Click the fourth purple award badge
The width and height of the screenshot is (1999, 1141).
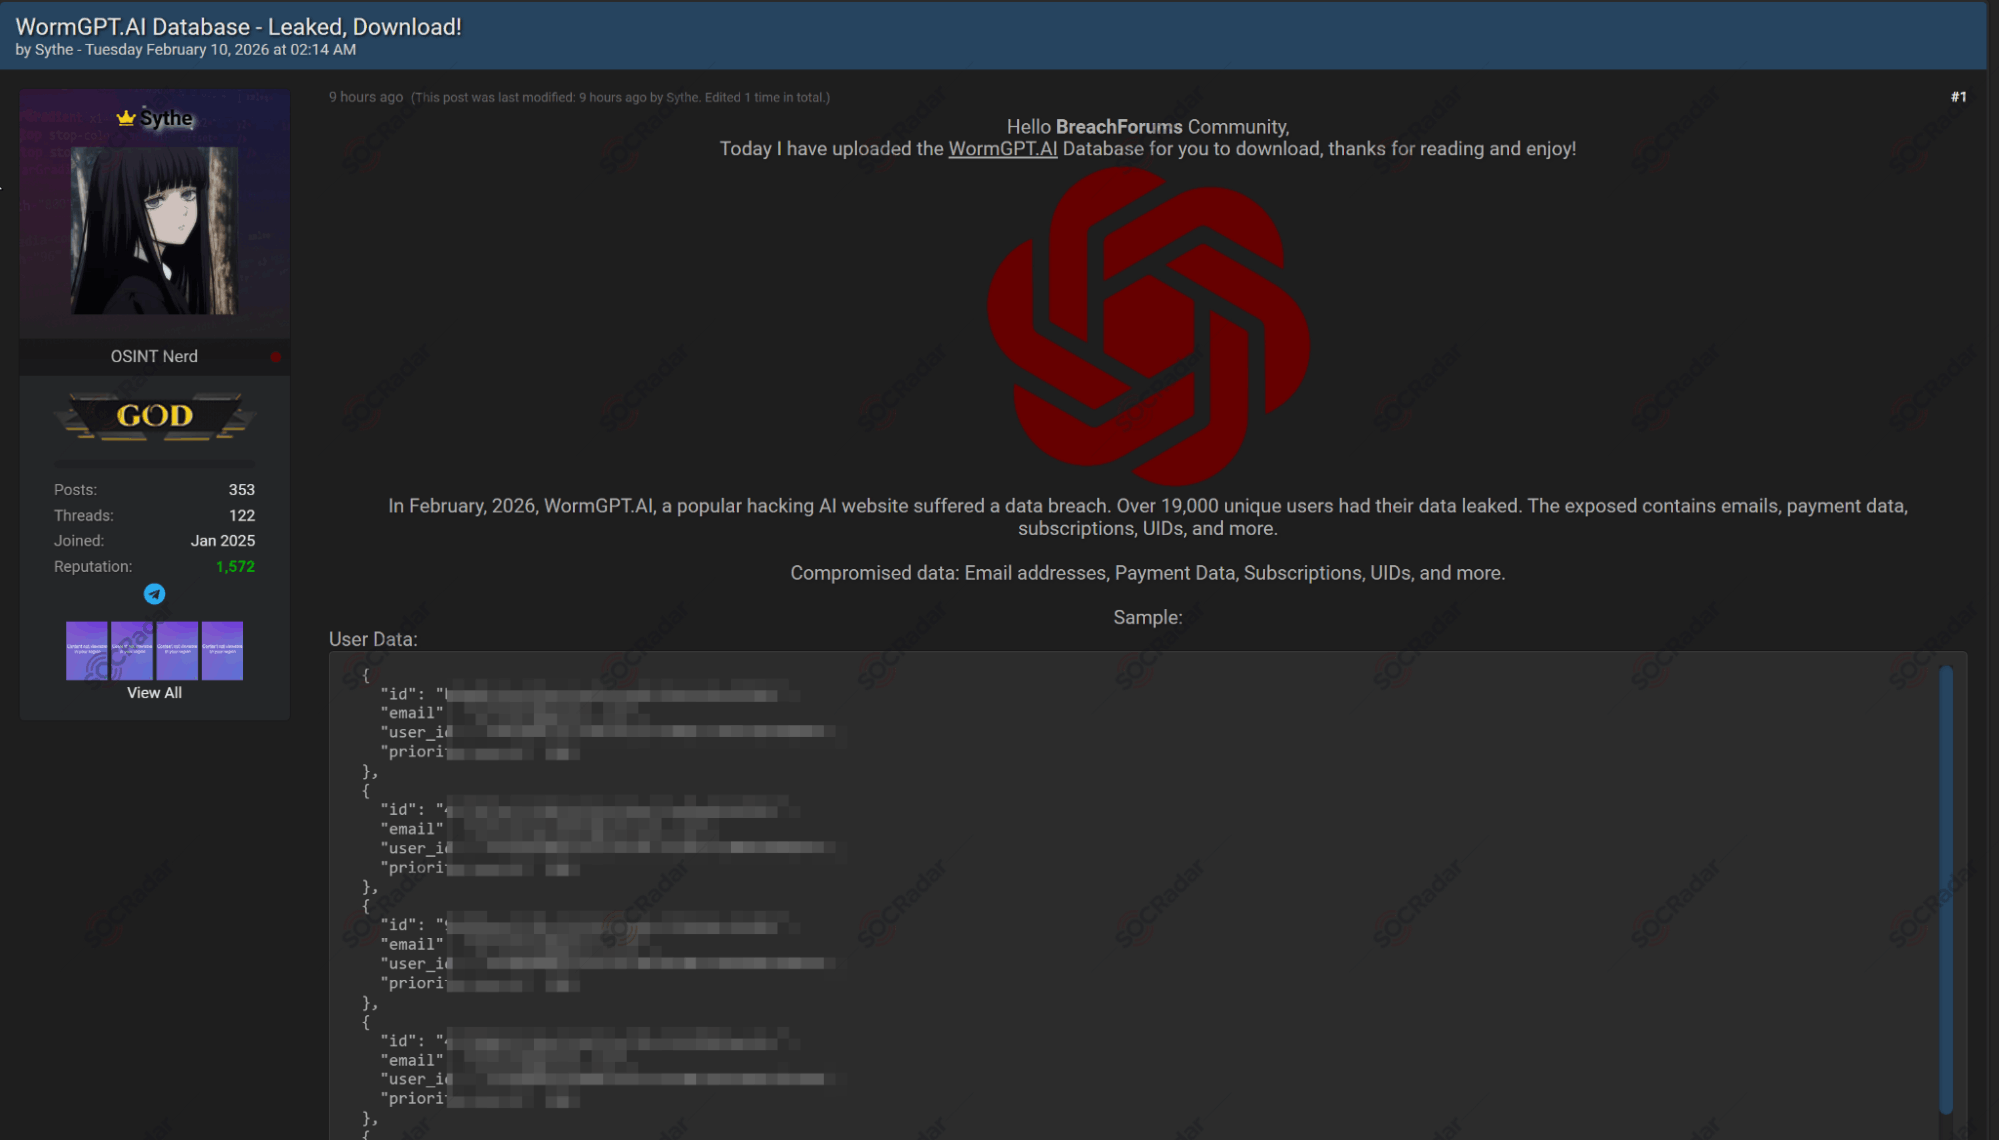[x=222, y=651]
